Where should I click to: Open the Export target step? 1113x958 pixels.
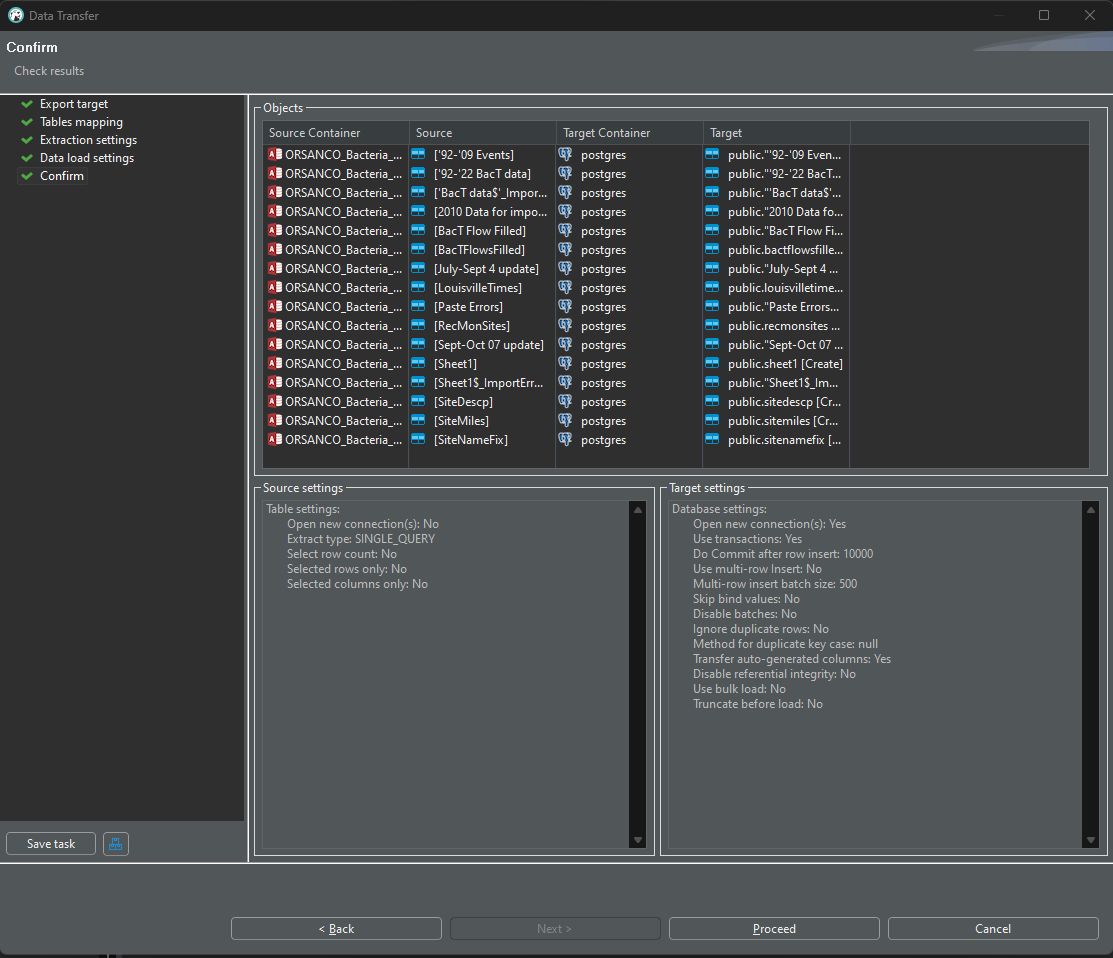tap(74, 104)
